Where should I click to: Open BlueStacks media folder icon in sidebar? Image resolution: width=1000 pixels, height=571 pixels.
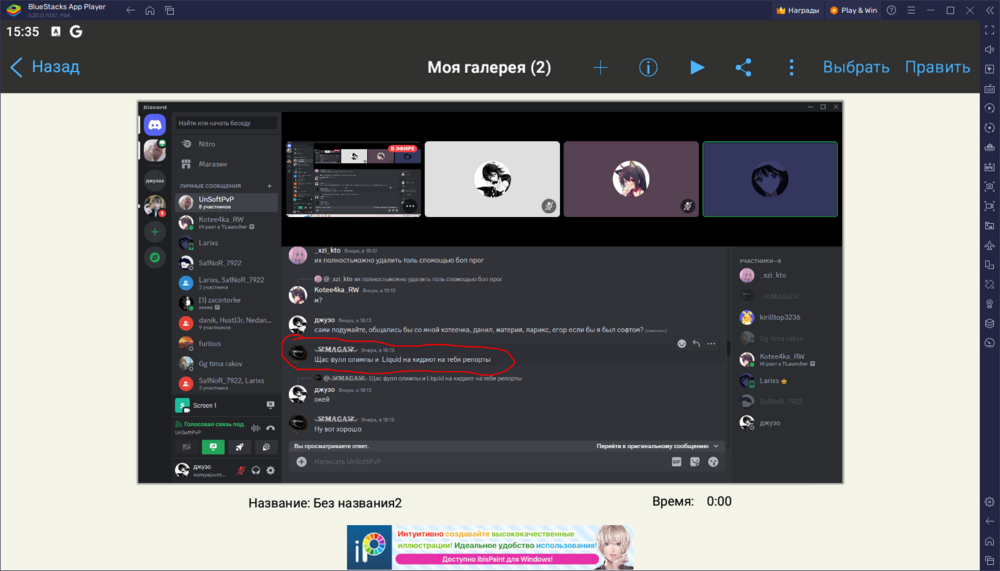point(989,225)
